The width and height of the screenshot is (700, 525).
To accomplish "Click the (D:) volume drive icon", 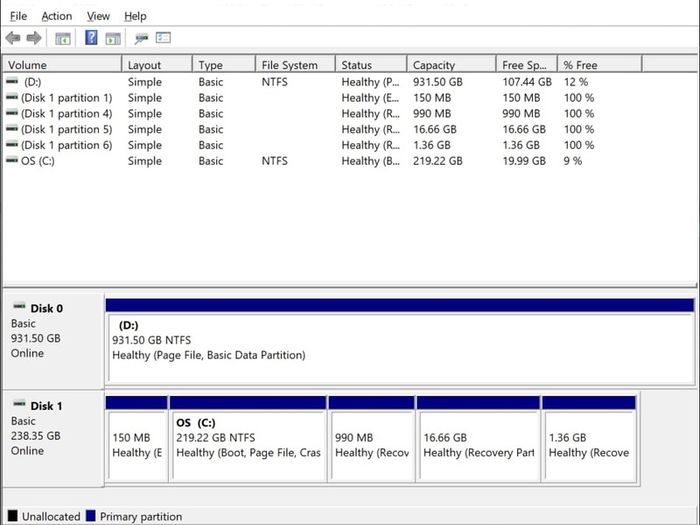I will pos(12,82).
